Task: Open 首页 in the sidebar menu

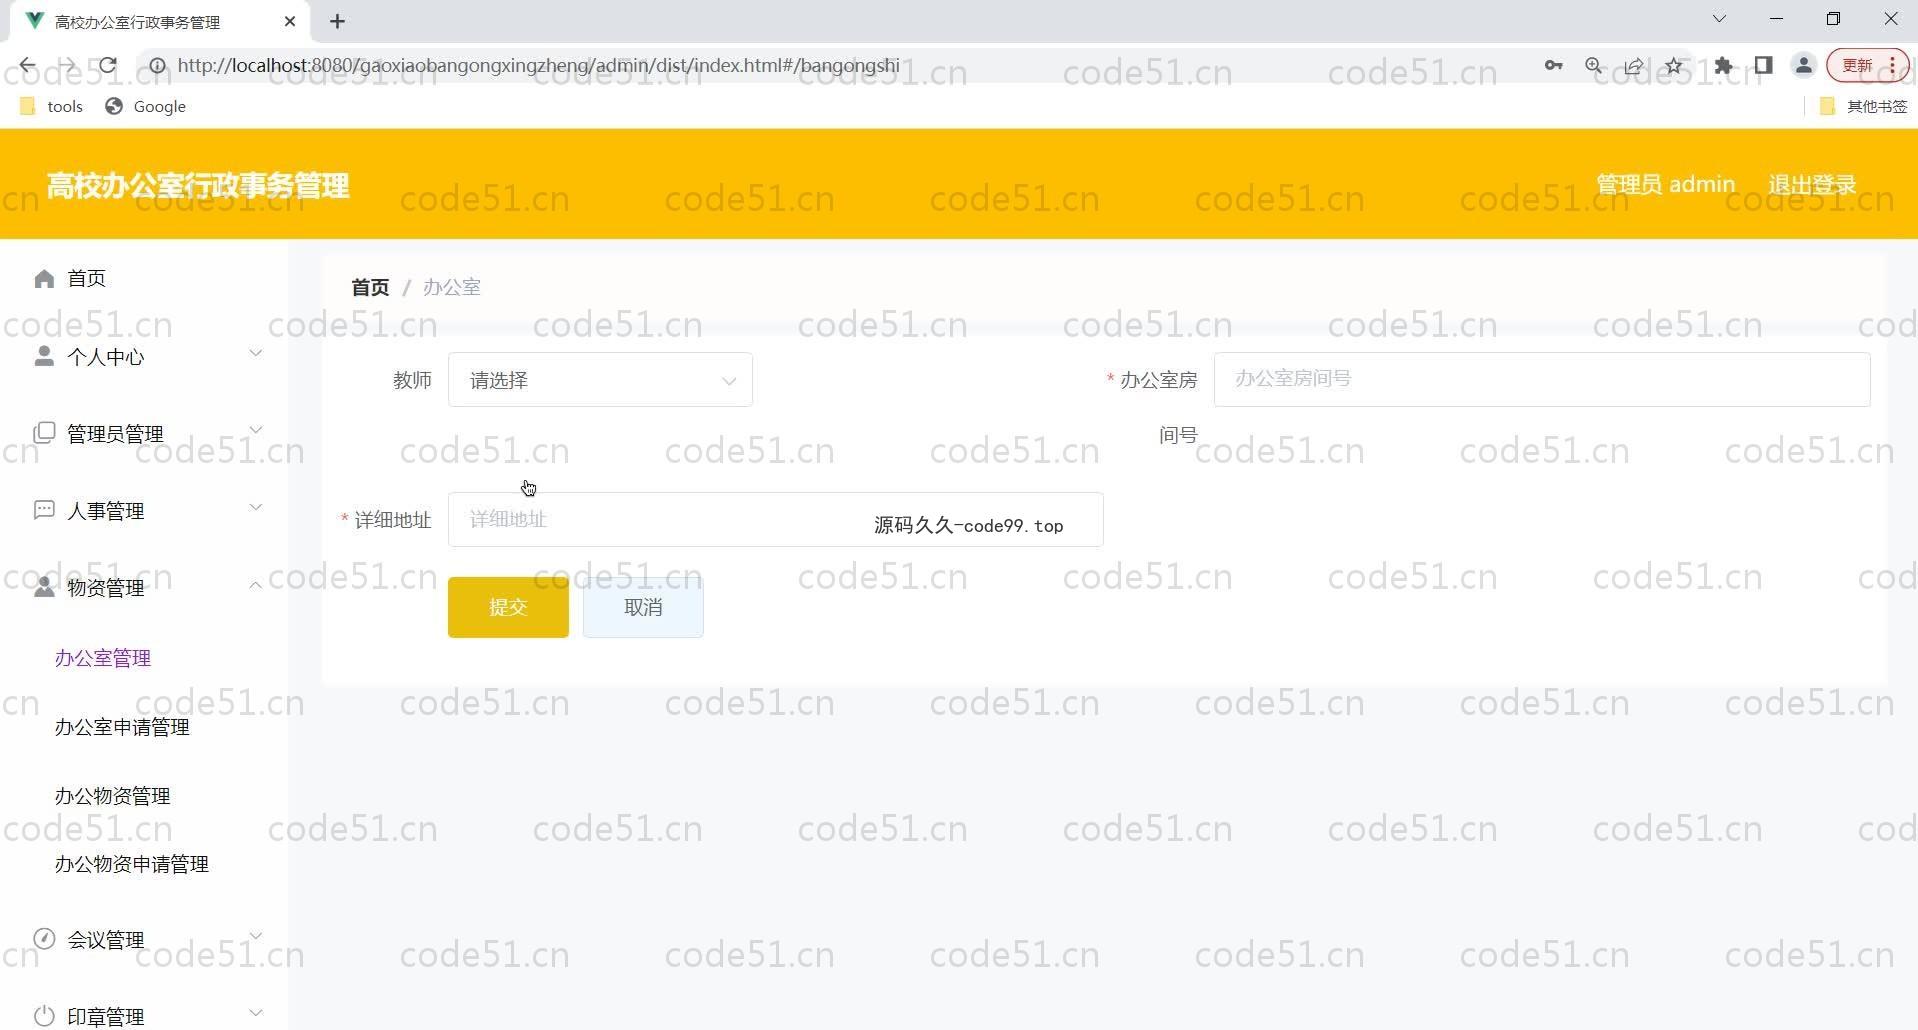Action: pyautogui.click(x=87, y=279)
